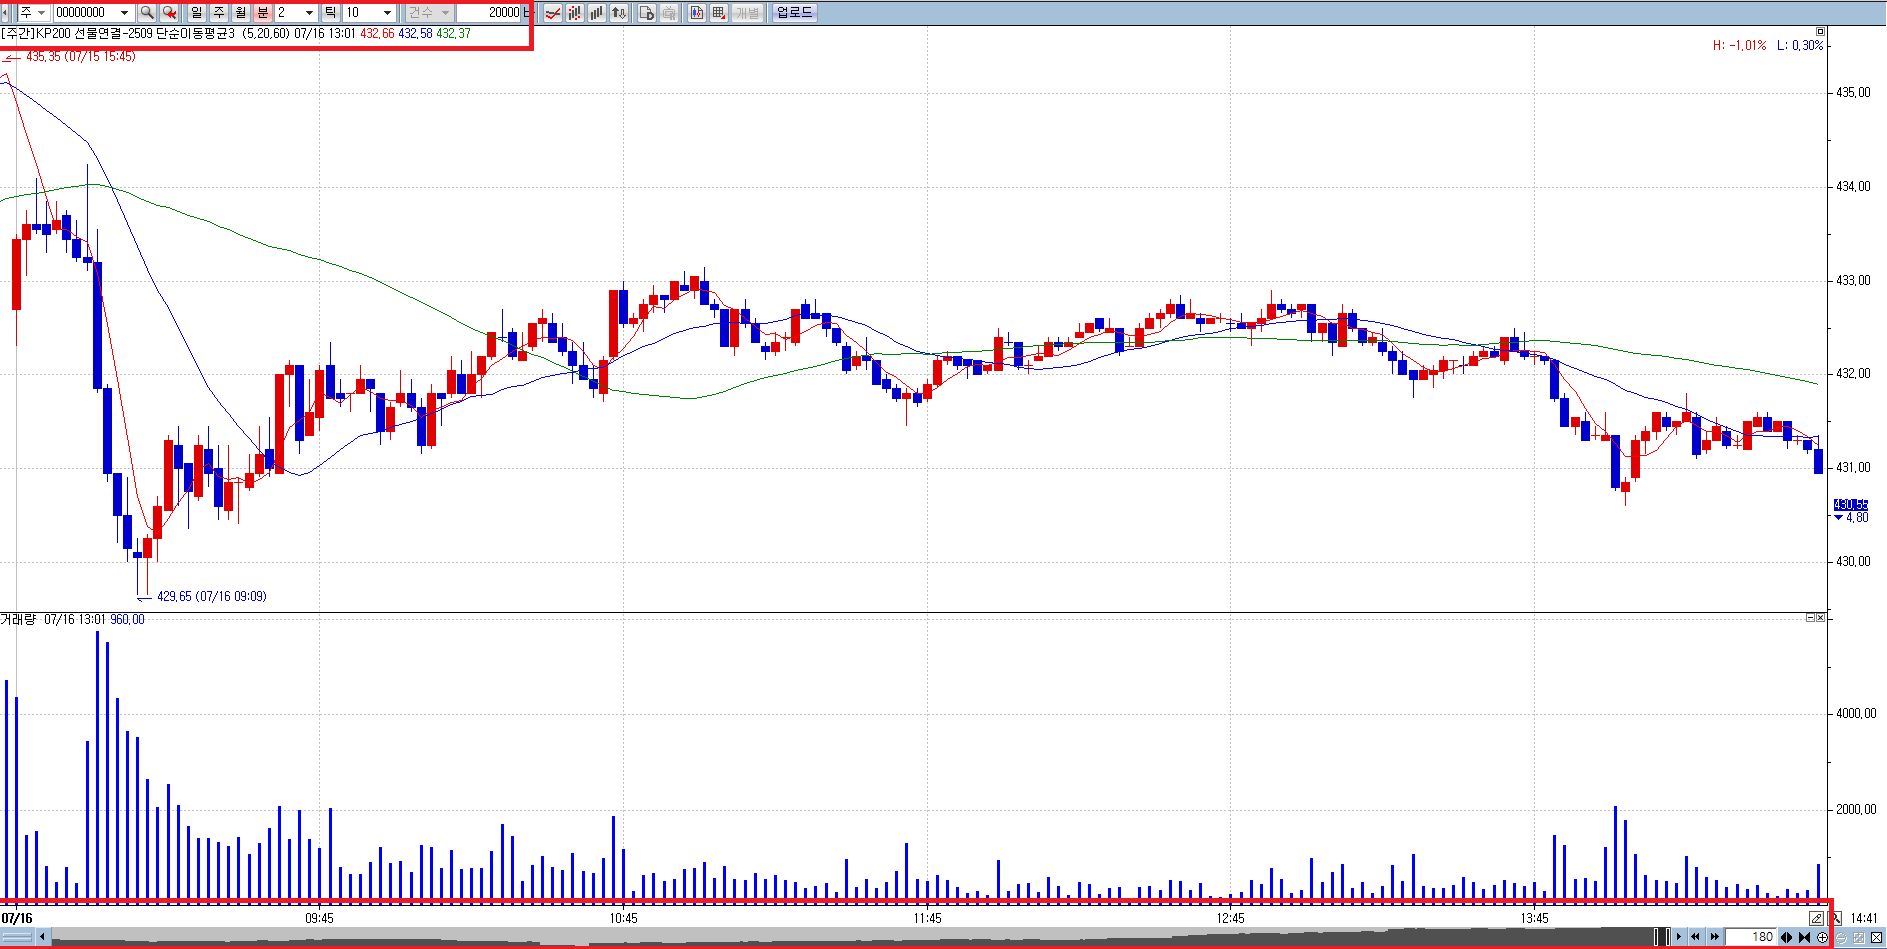The width and height of the screenshot is (1887, 949).
Task: Click the 업로드 button
Action: [x=795, y=13]
